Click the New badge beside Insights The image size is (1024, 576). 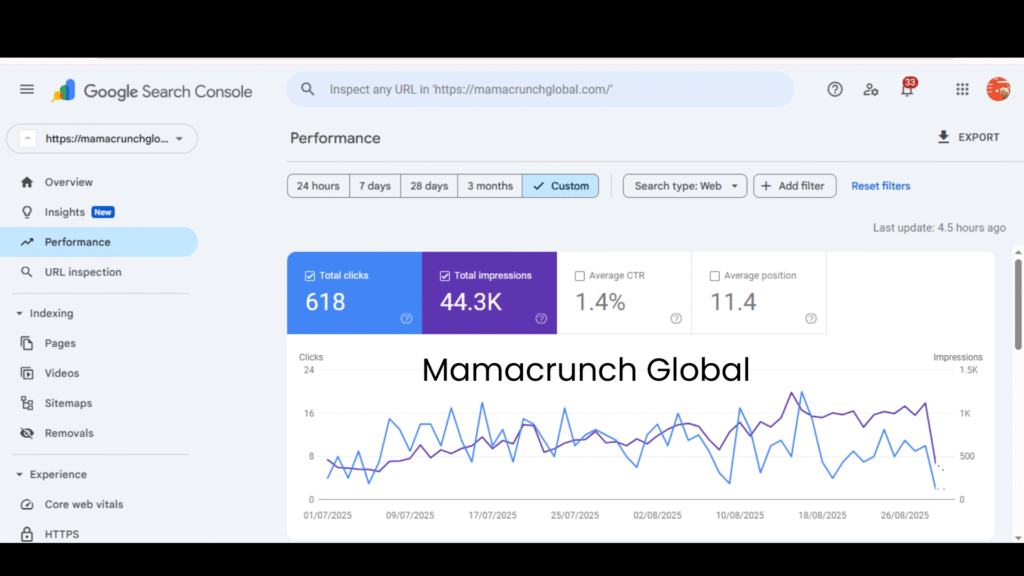[x=103, y=212]
